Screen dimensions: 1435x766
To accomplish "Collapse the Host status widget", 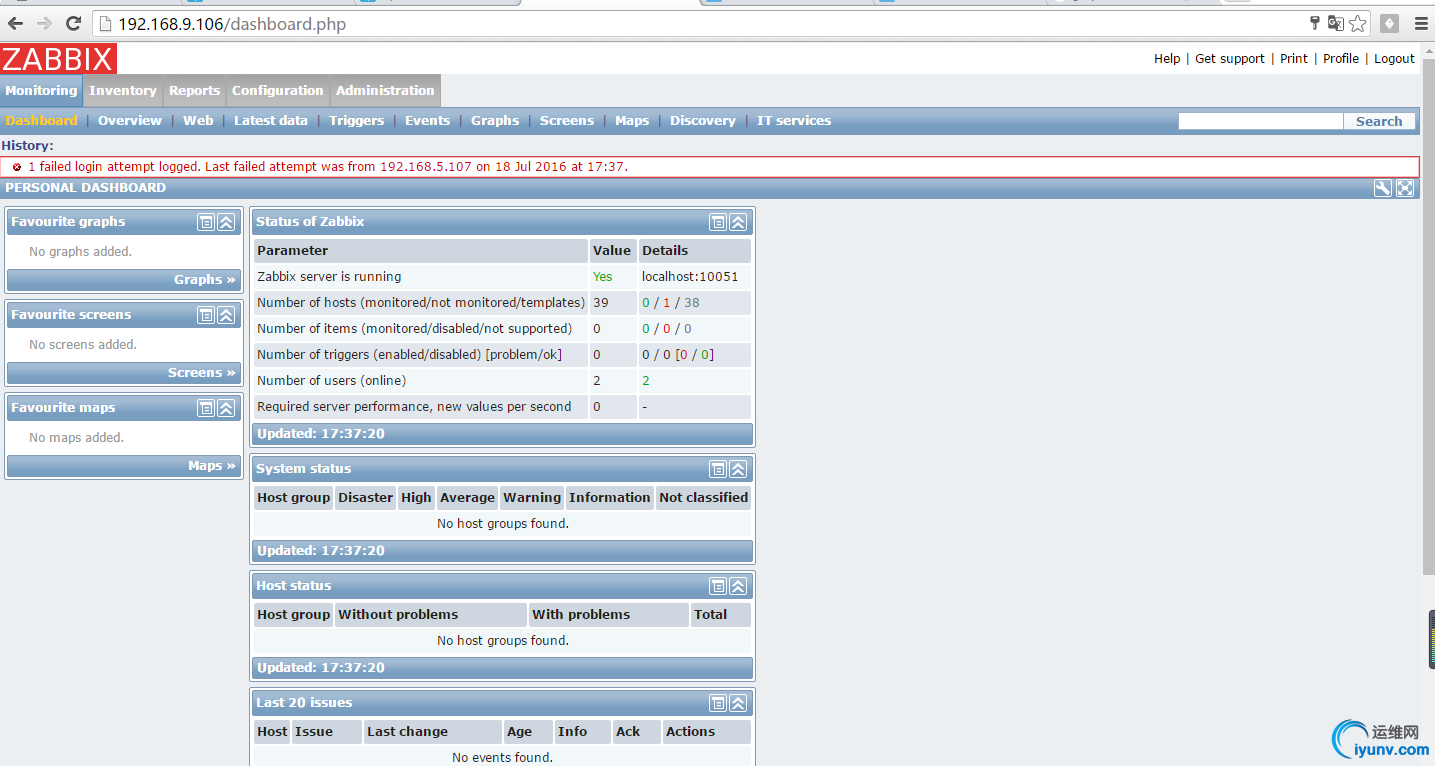I will click(x=738, y=586).
